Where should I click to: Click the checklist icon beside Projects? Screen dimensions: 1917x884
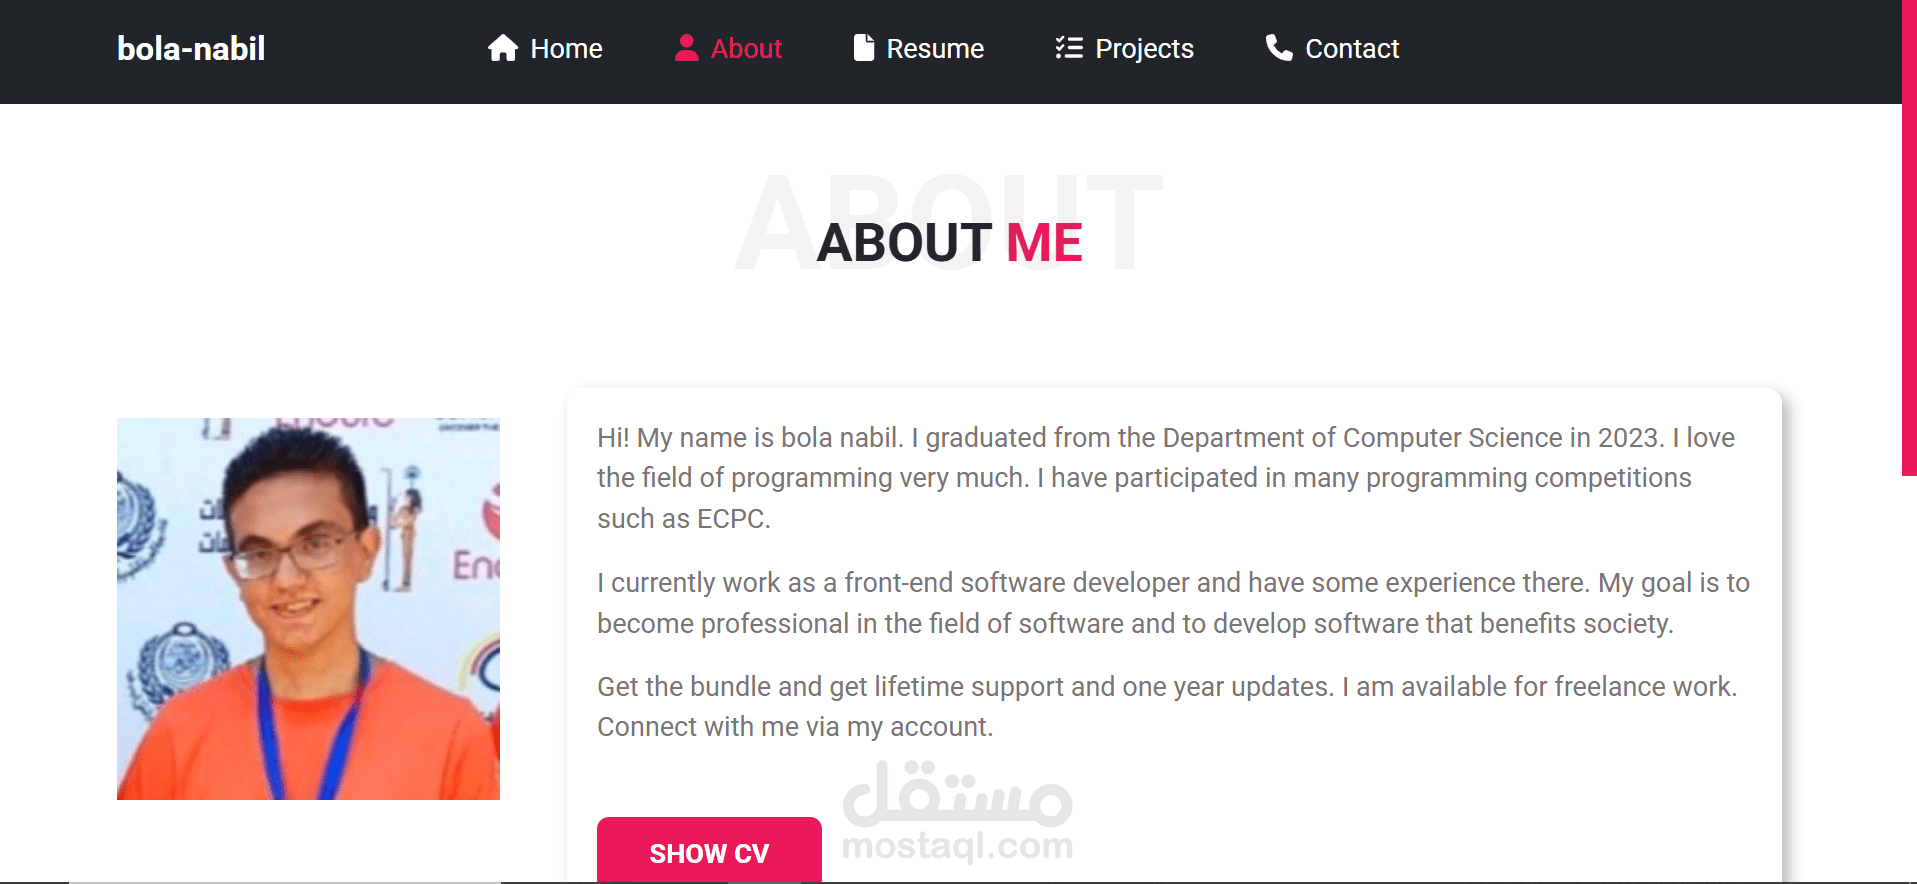[x=1069, y=48]
